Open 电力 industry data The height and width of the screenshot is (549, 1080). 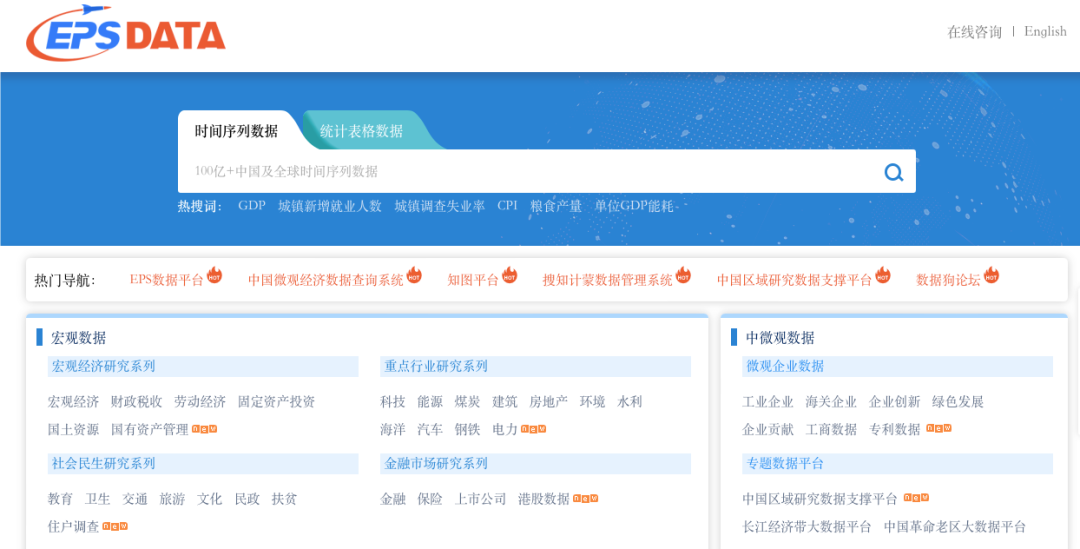point(505,430)
